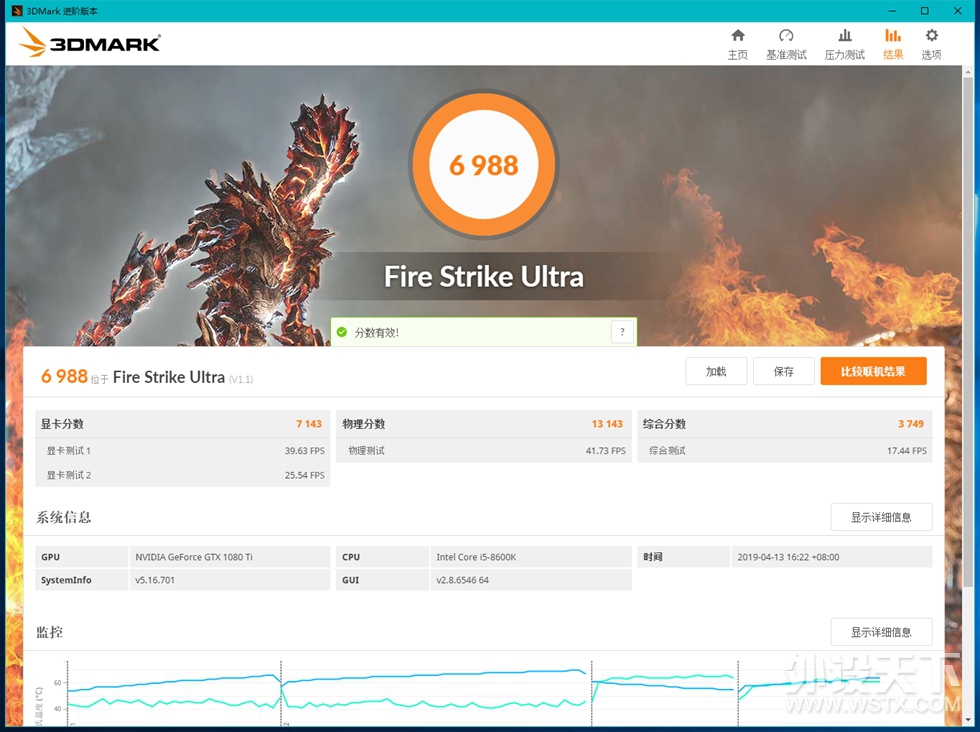The width and height of the screenshot is (980, 732).
Task: Show details for 监控 monitoring section
Action: 881,632
